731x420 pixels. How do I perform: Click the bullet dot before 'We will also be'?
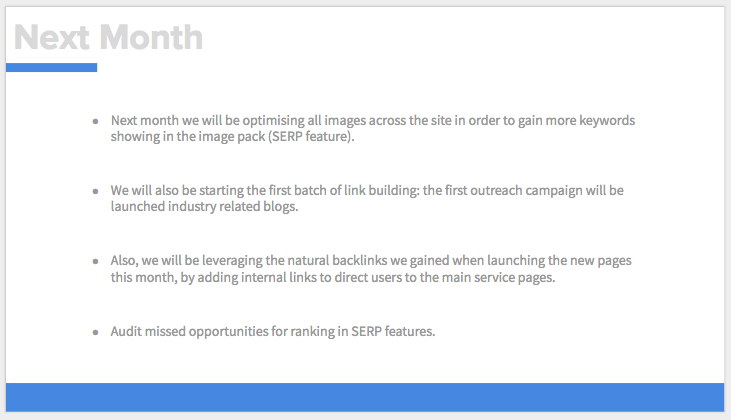click(96, 191)
